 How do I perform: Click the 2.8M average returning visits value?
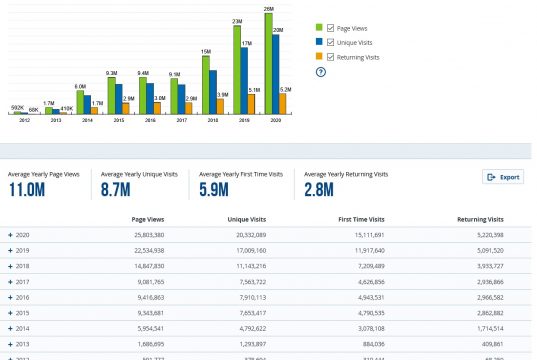point(319,190)
